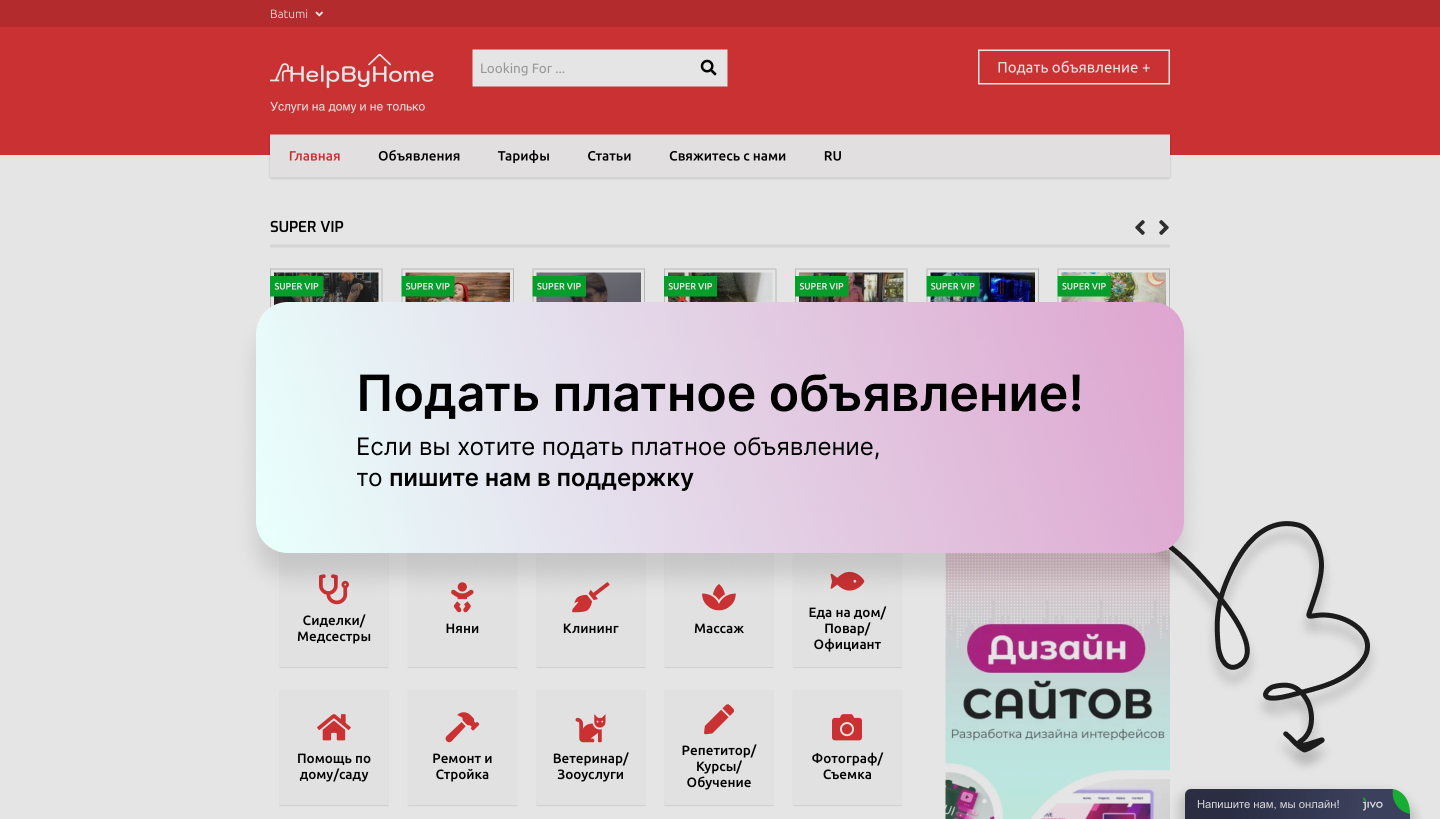Click the Напишите нам, мы онлайн chat bar
This screenshot has height=819, width=1440.
1266,803
